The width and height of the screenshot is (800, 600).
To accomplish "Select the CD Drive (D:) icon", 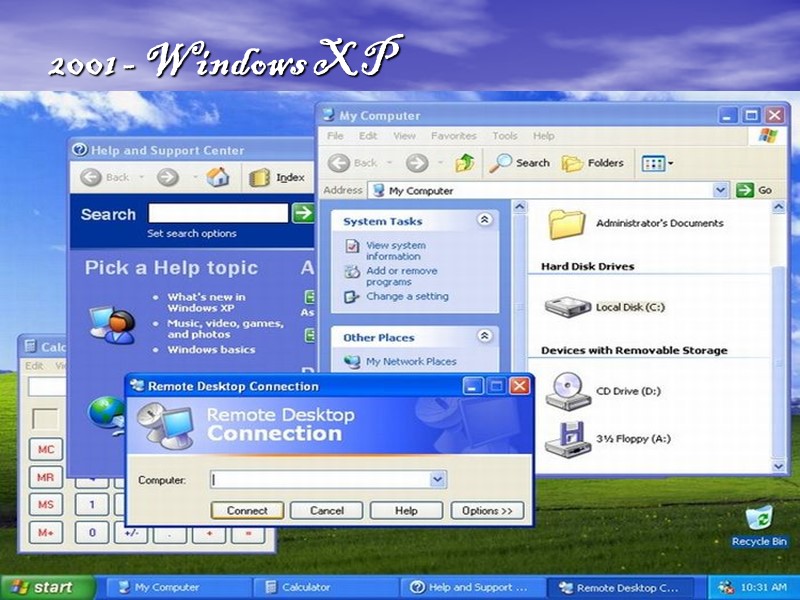I will tap(568, 391).
